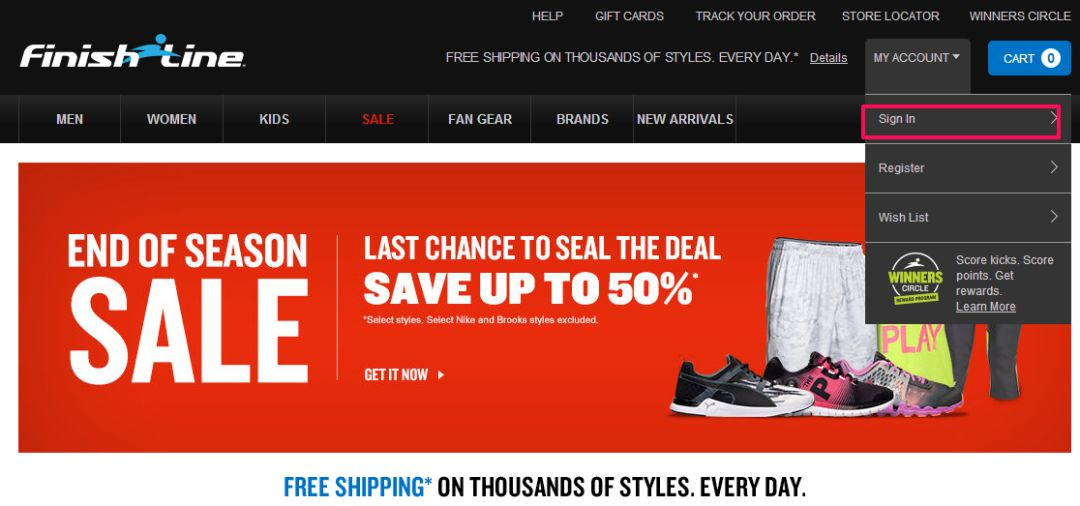Click the cart item count badge
The width and height of the screenshot is (1080, 506).
click(1050, 59)
